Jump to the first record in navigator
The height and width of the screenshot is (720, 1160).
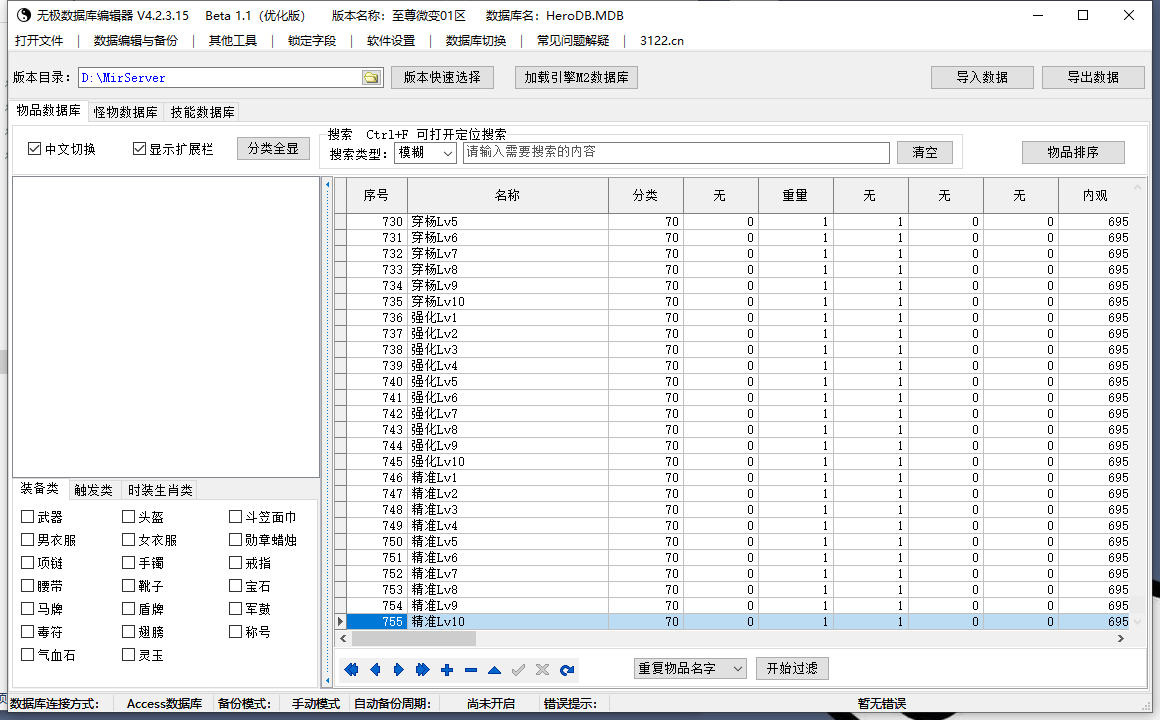(x=351, y=670)
